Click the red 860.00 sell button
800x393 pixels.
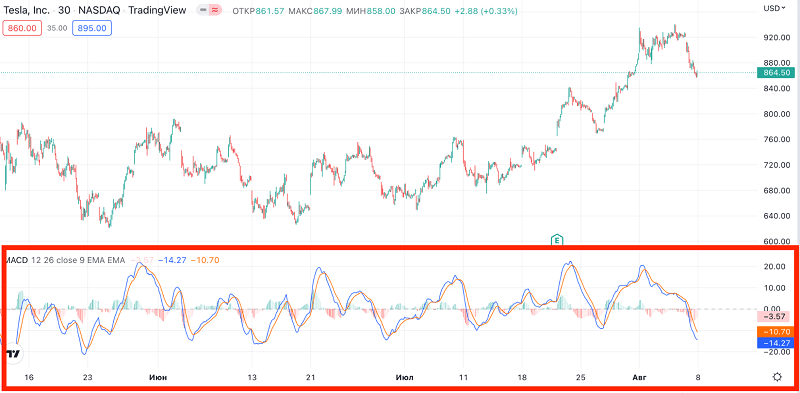(x=22, y=28)
